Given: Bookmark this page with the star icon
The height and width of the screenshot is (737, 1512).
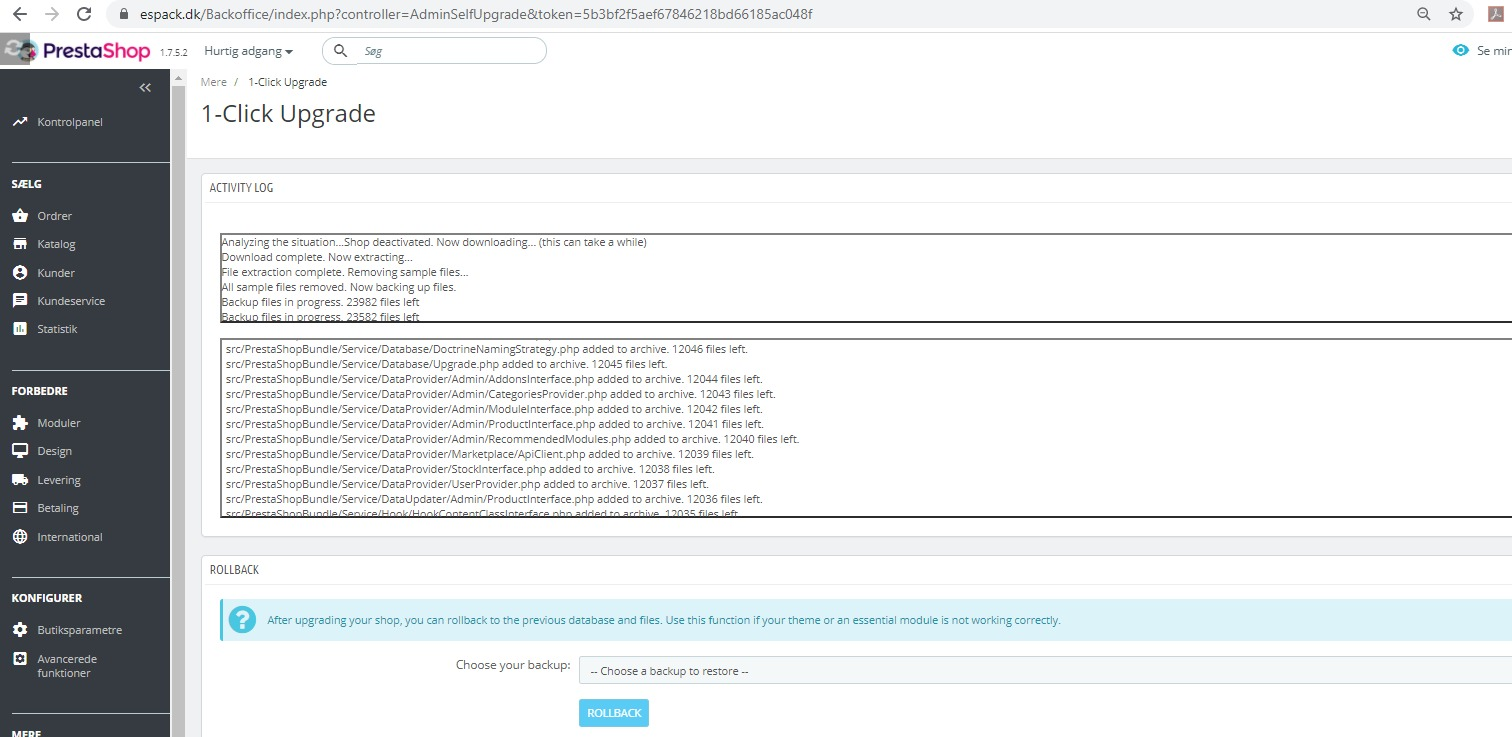Looking at the screenshot, I should 1456,14.
